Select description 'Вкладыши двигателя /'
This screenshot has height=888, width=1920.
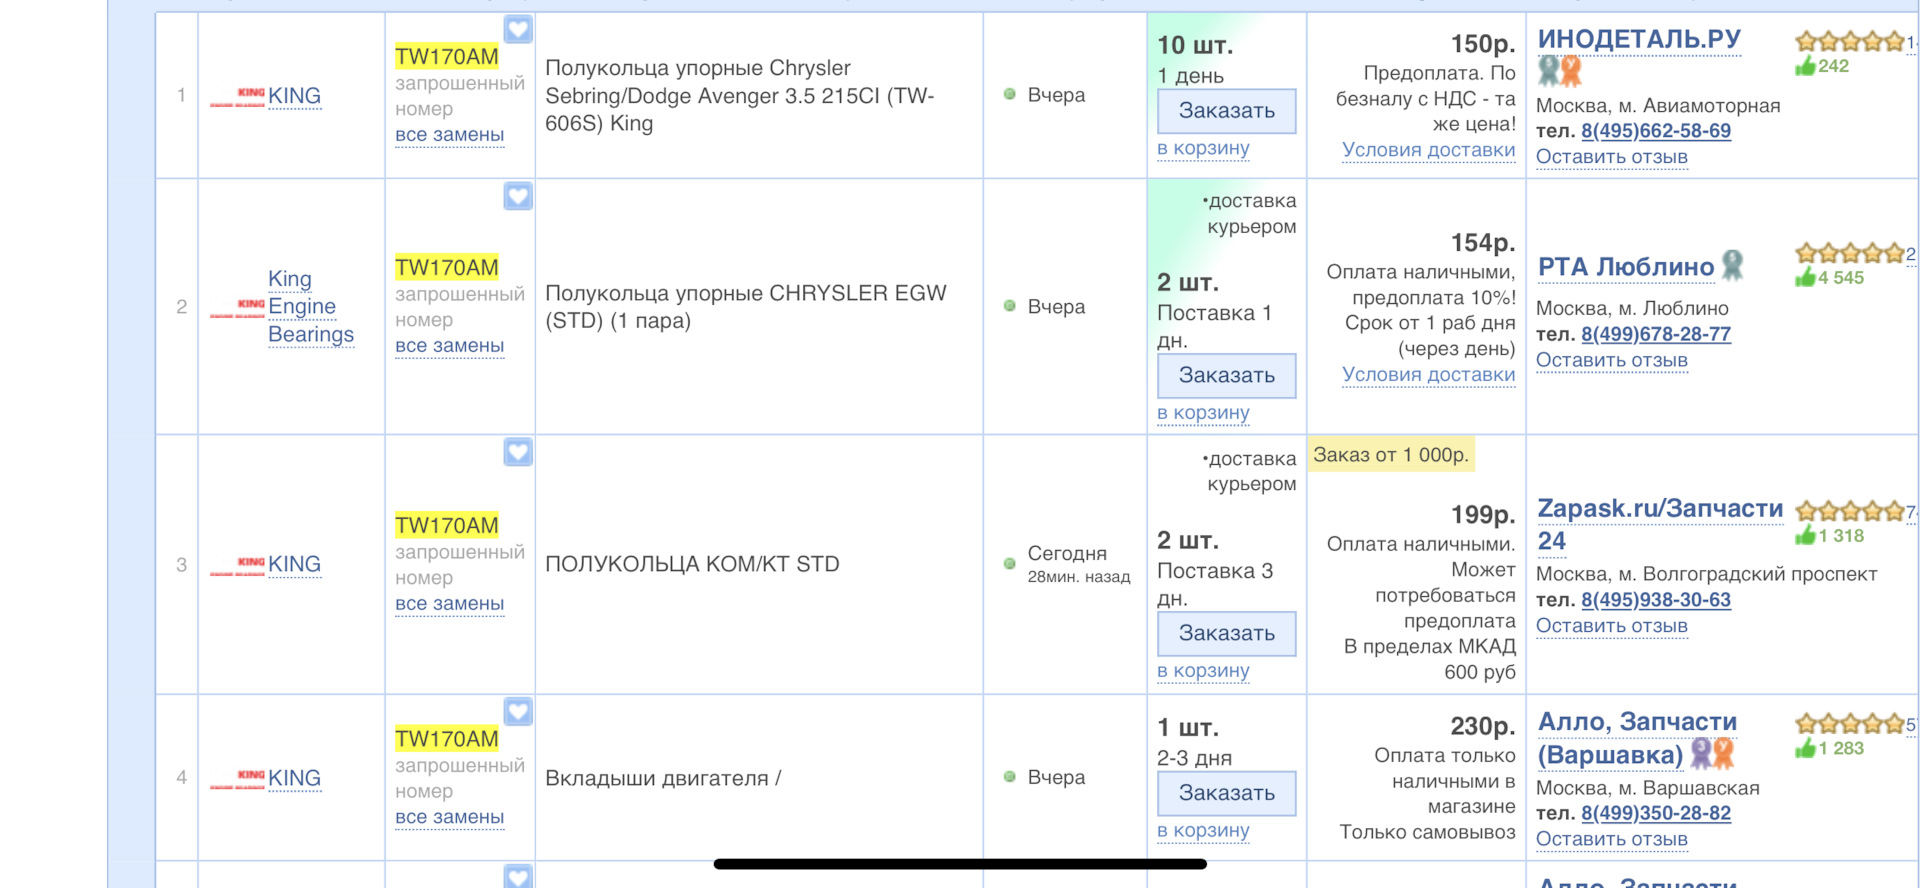(x=663, y=778)
